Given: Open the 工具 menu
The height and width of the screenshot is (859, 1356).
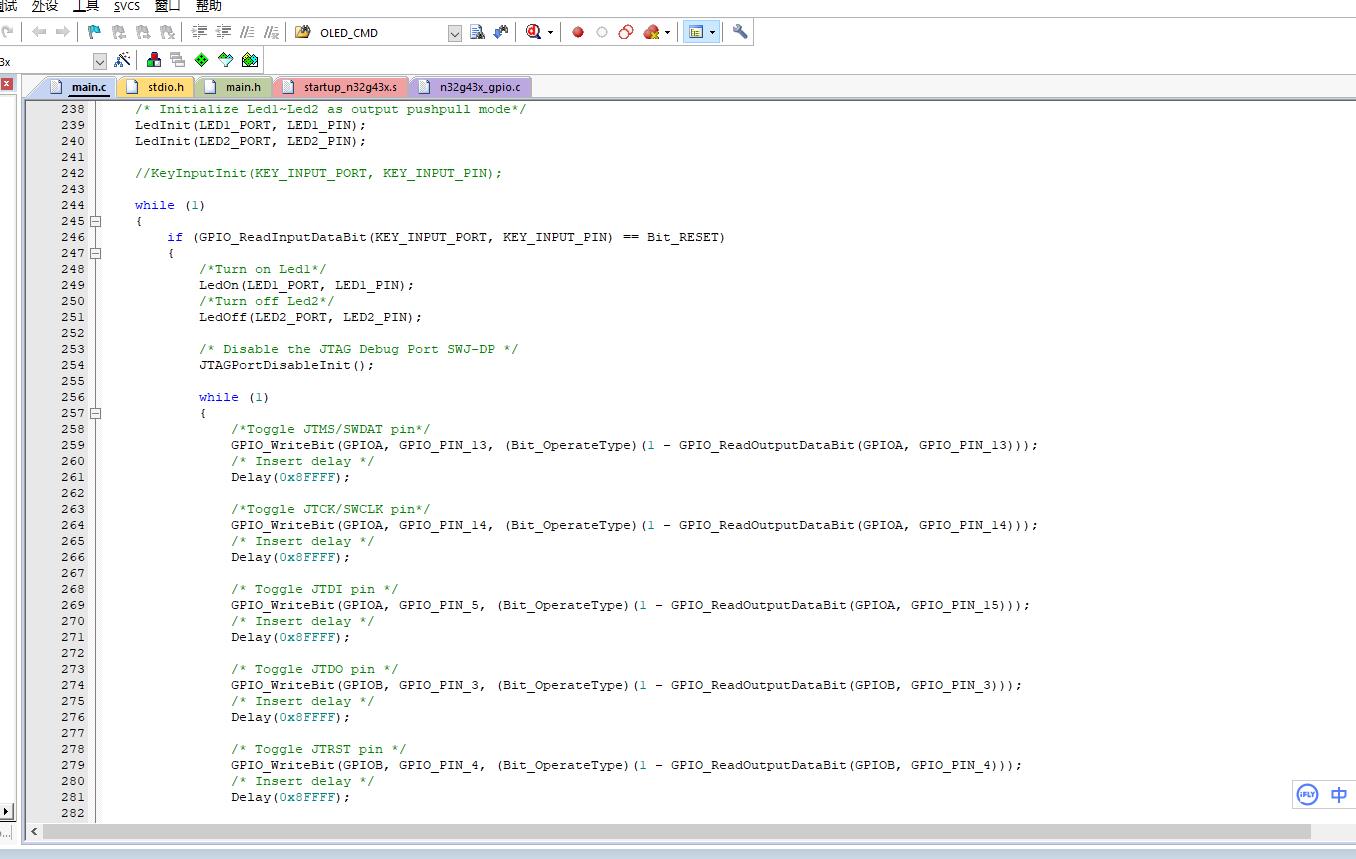Looking at the screenshot, I should [86, 6].
